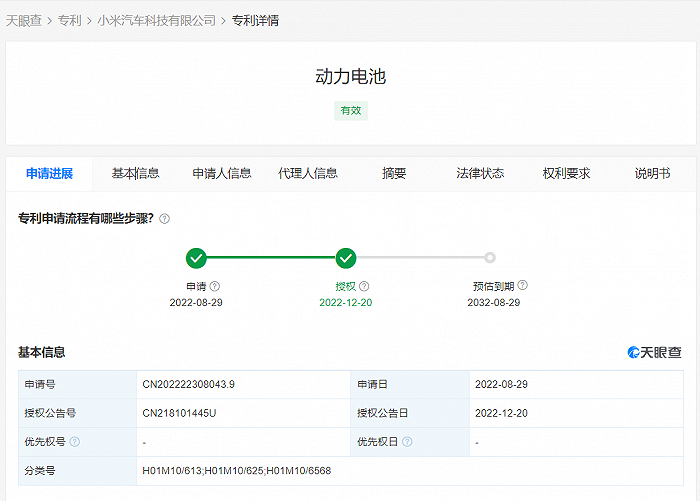
Task: Go to 专利 breadcrumb link
Action: tap(69, 21)
